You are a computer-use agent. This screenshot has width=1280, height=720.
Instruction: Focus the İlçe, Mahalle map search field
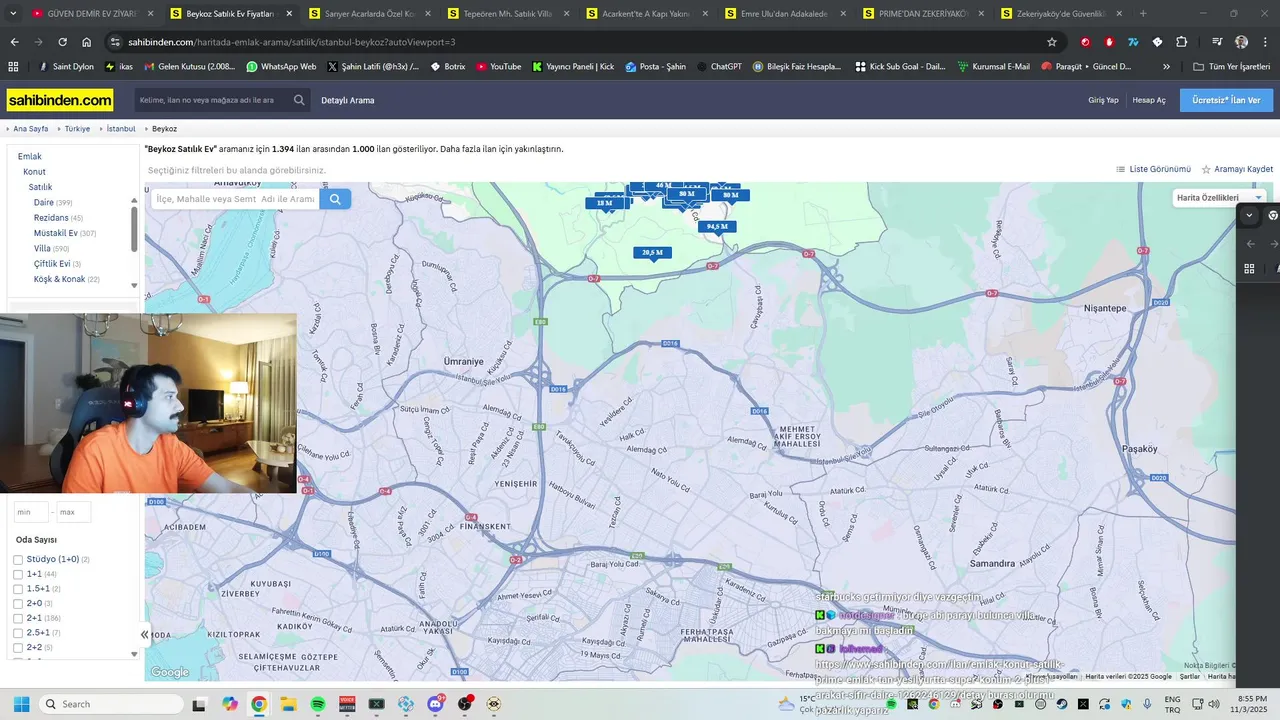[x=236, y=199]
